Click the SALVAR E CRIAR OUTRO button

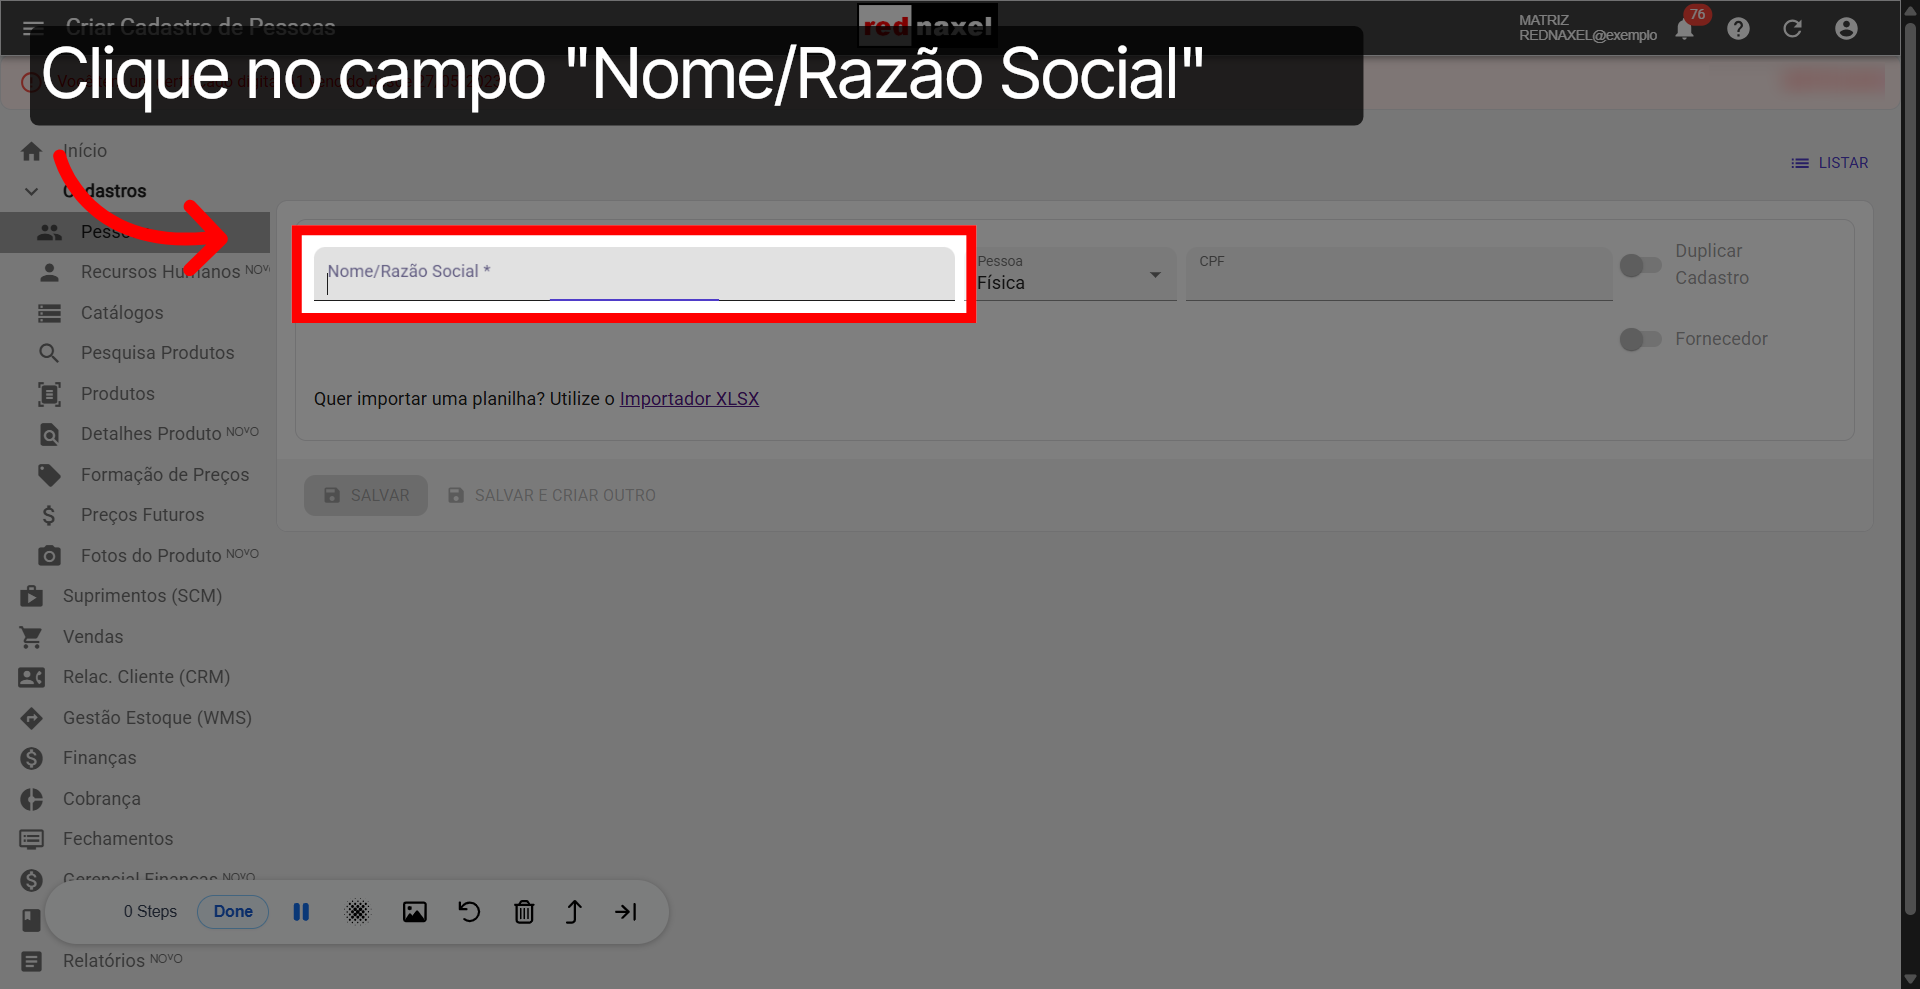click(551, 494)
